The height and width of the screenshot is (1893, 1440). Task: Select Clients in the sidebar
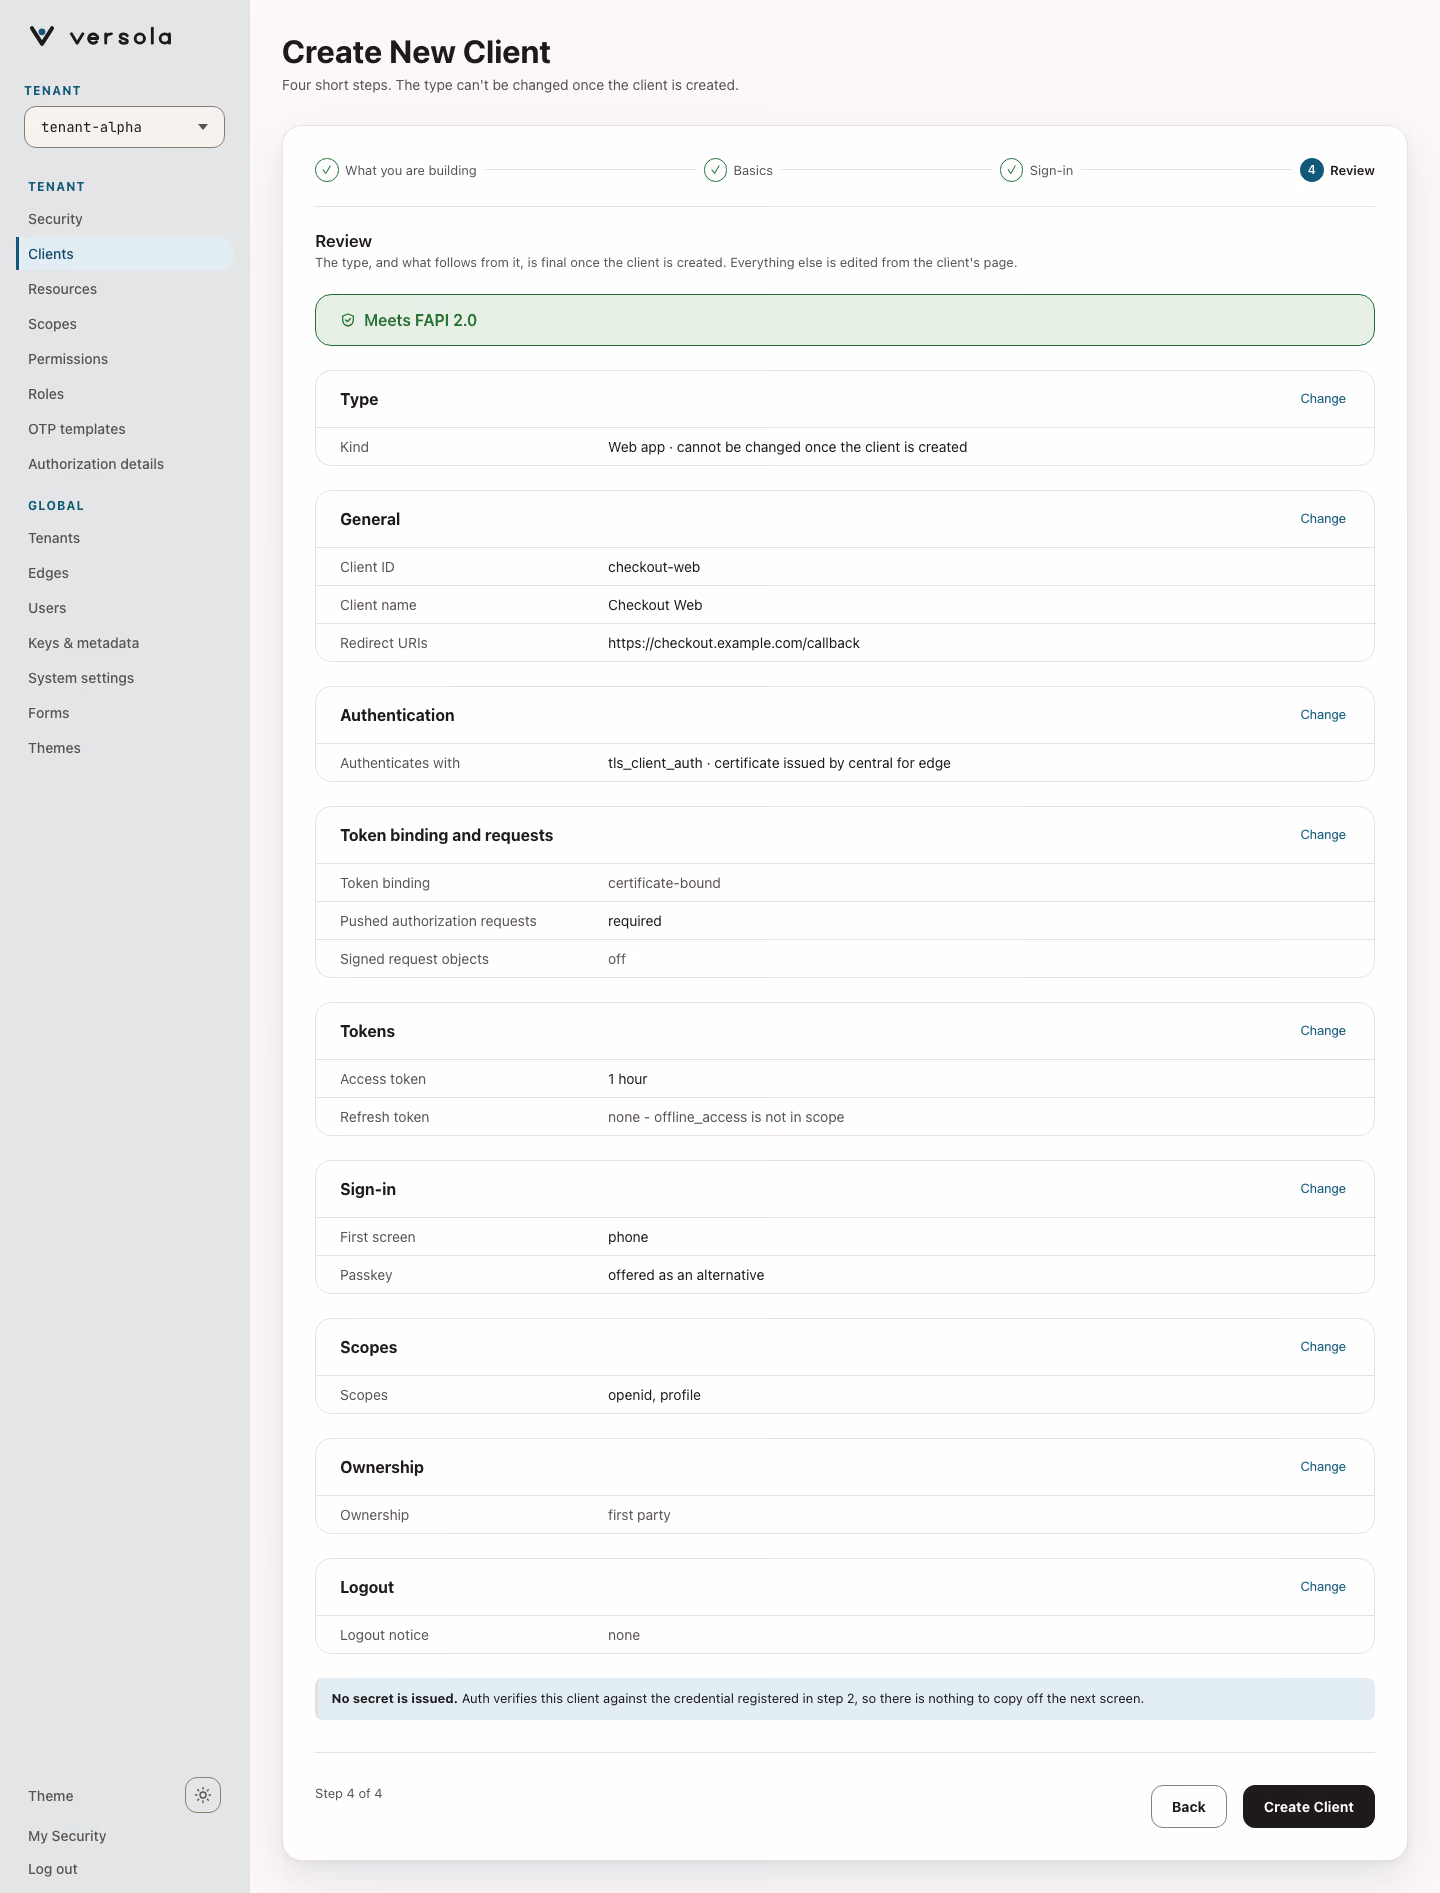(124, 254)
